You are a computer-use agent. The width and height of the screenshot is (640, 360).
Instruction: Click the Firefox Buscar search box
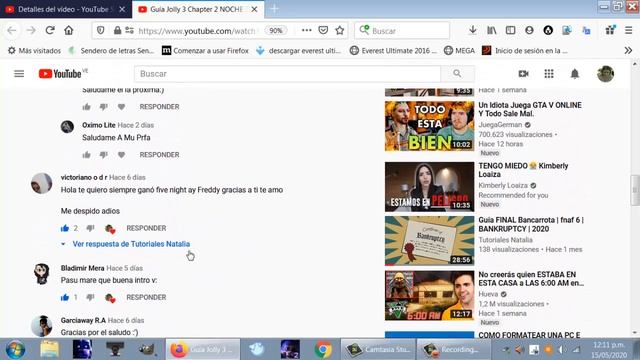click(x=402, y=31)
